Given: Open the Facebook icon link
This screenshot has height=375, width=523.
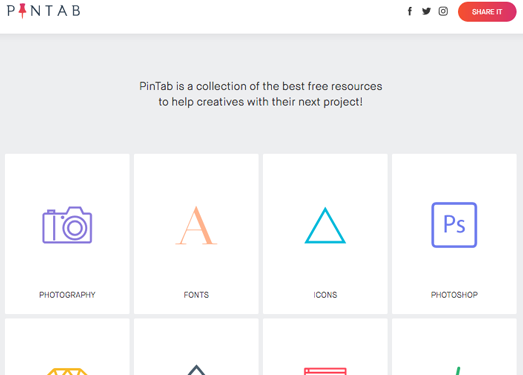Looking at the screenshot, I should point(410,11).
